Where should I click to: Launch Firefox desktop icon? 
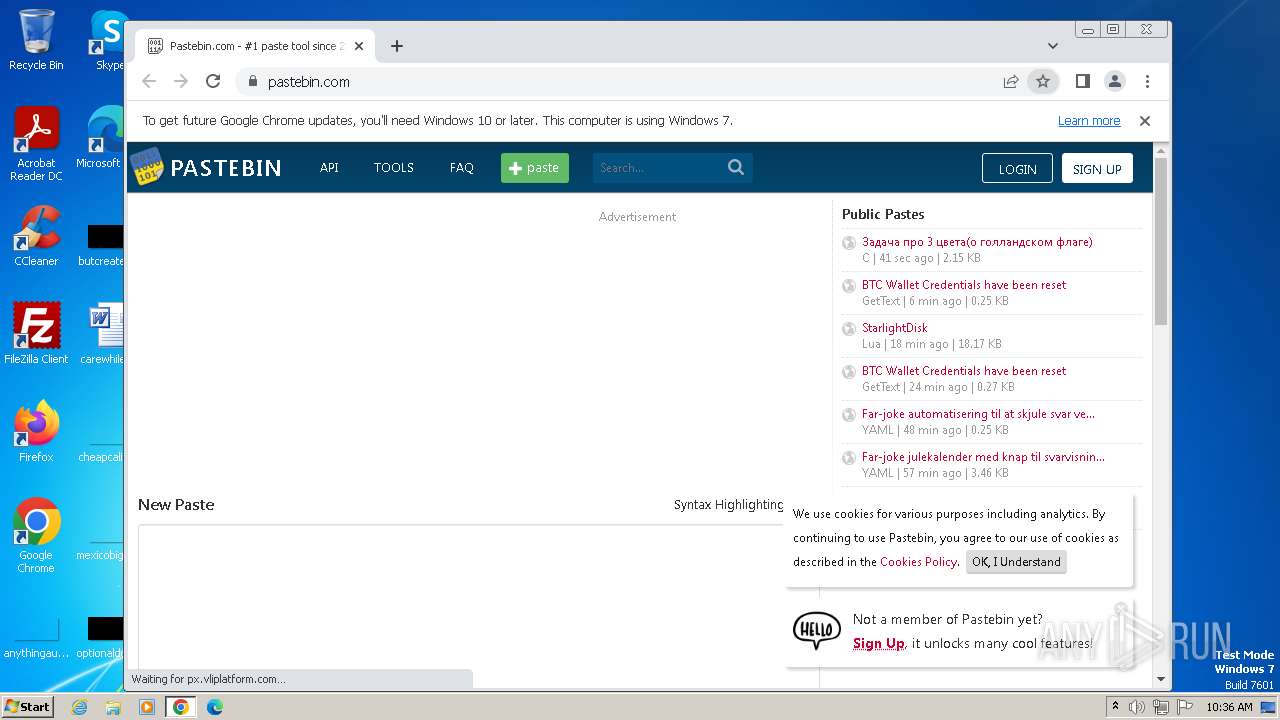(x=36, y=432)
